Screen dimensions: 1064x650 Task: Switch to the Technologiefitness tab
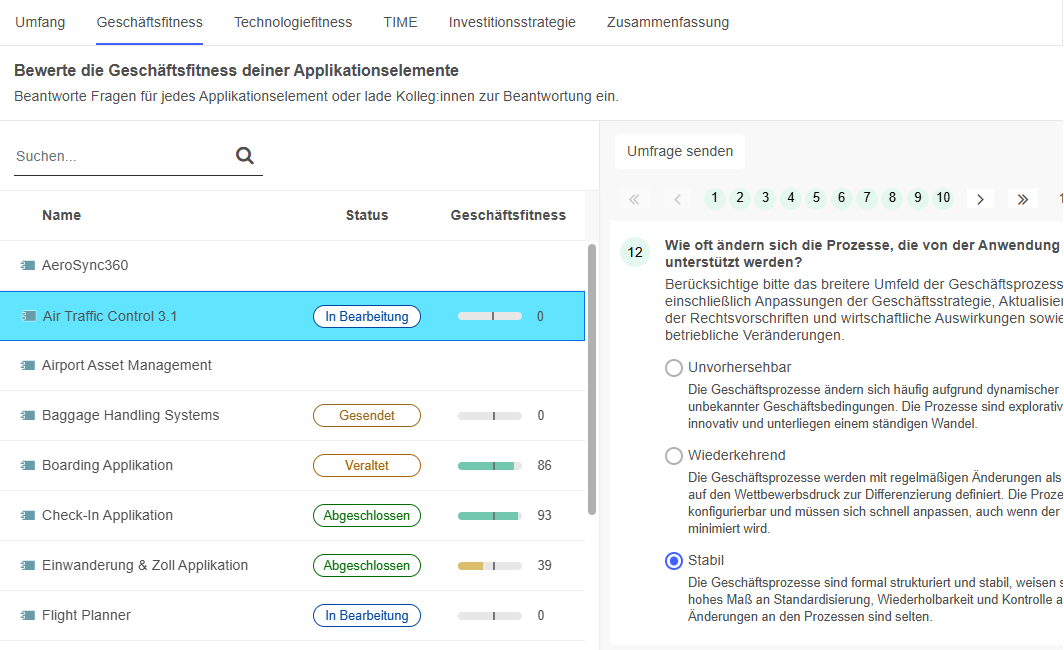coord(292,21)
